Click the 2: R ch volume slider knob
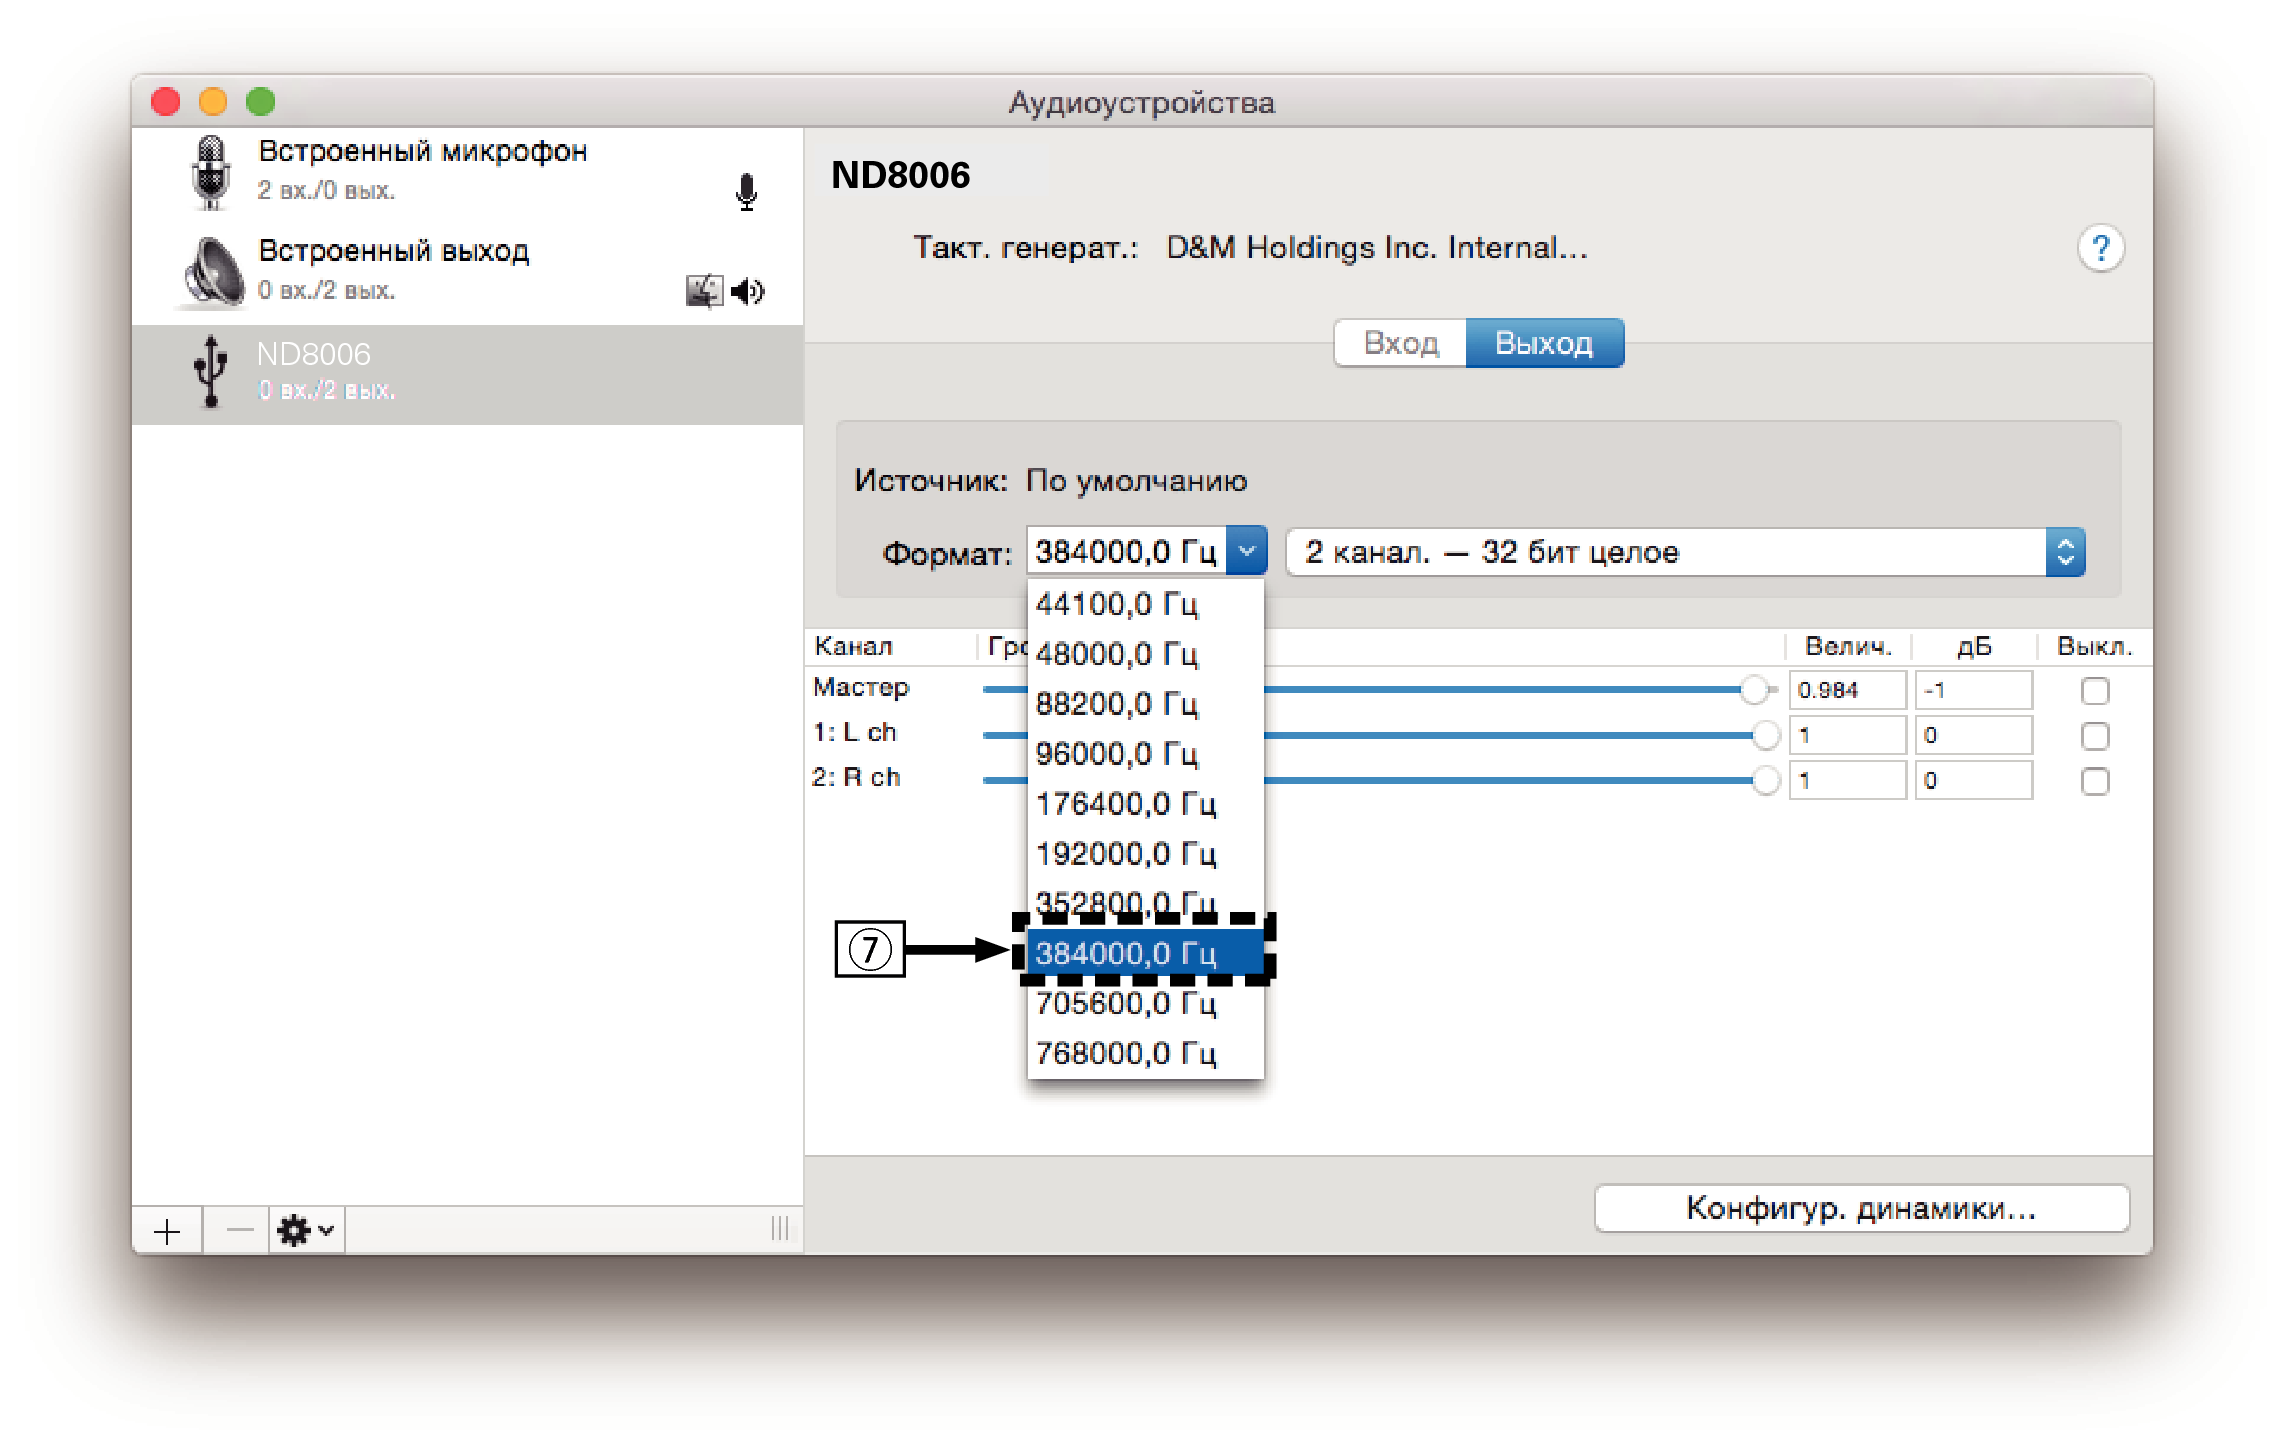Image resolution: width=2285 pixels, height=1444 pixels. 1766,779
